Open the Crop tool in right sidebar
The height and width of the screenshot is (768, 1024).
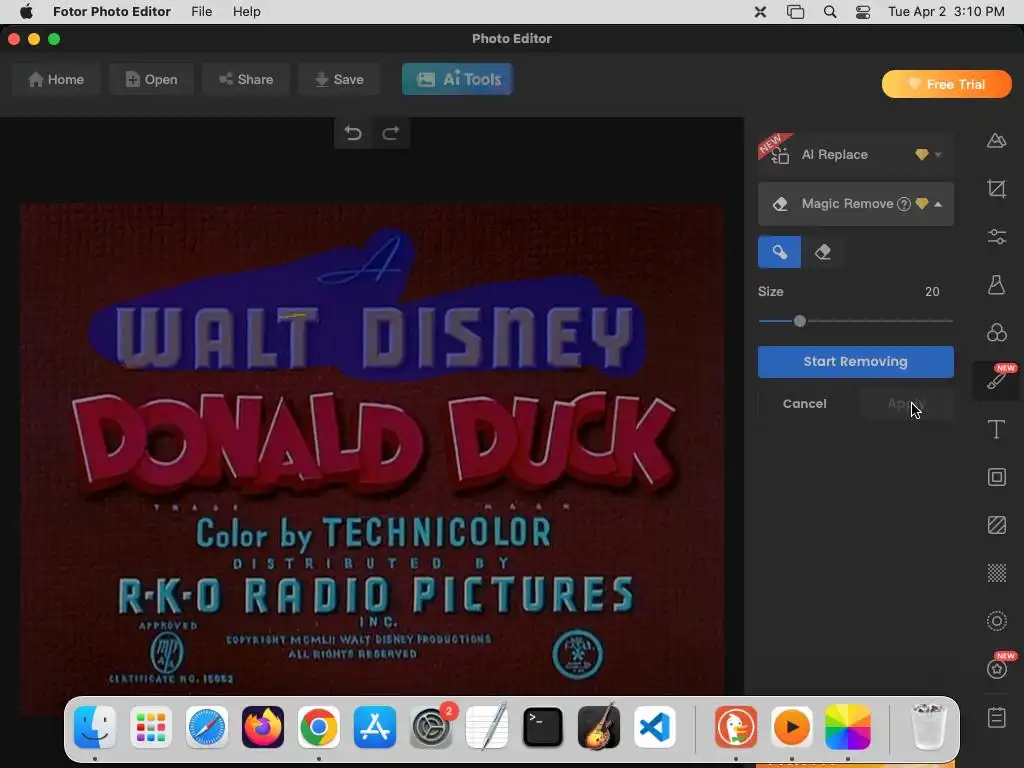click(x=996, y=189)
